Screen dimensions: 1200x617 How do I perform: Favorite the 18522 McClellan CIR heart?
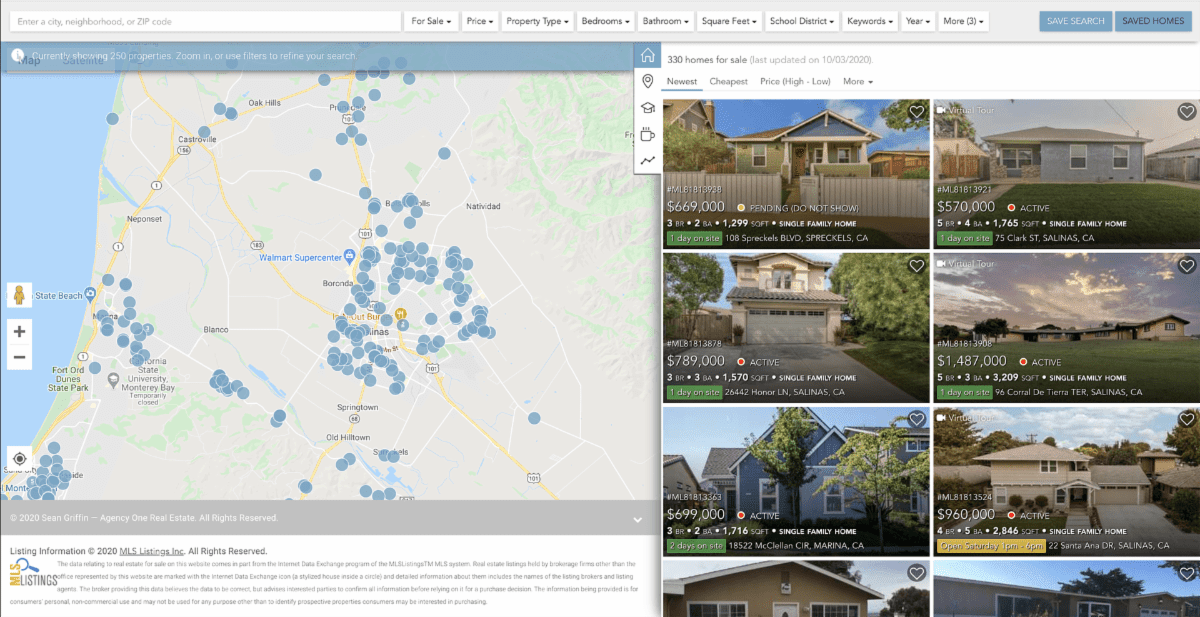click(916, 419)
